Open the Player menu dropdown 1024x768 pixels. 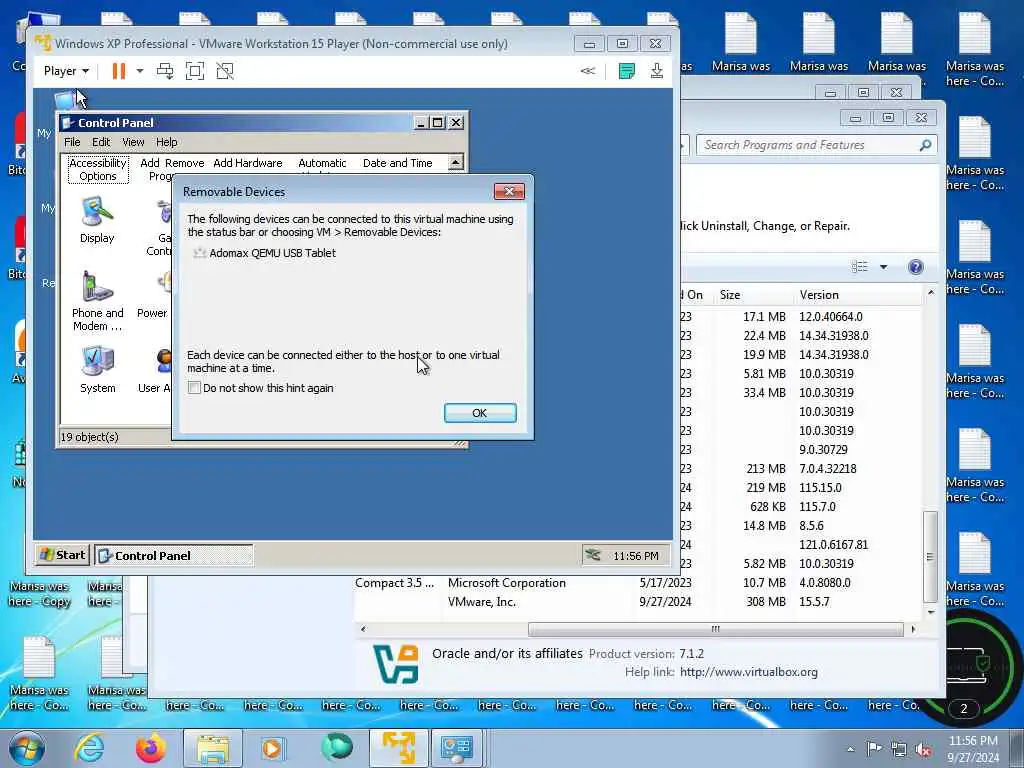[x=66, y=71]
